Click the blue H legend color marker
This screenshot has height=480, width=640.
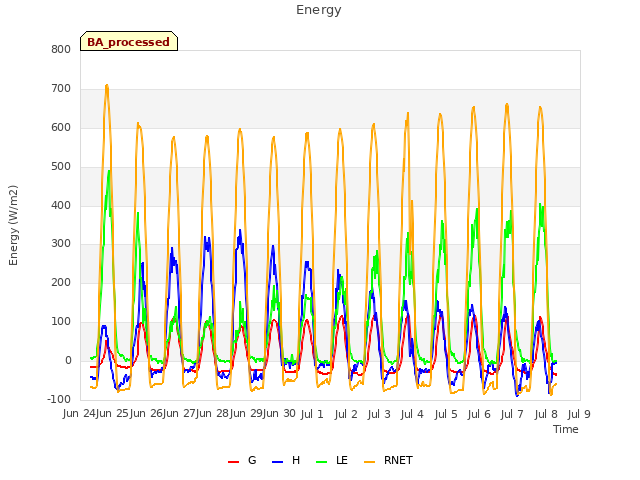[277, 462]
